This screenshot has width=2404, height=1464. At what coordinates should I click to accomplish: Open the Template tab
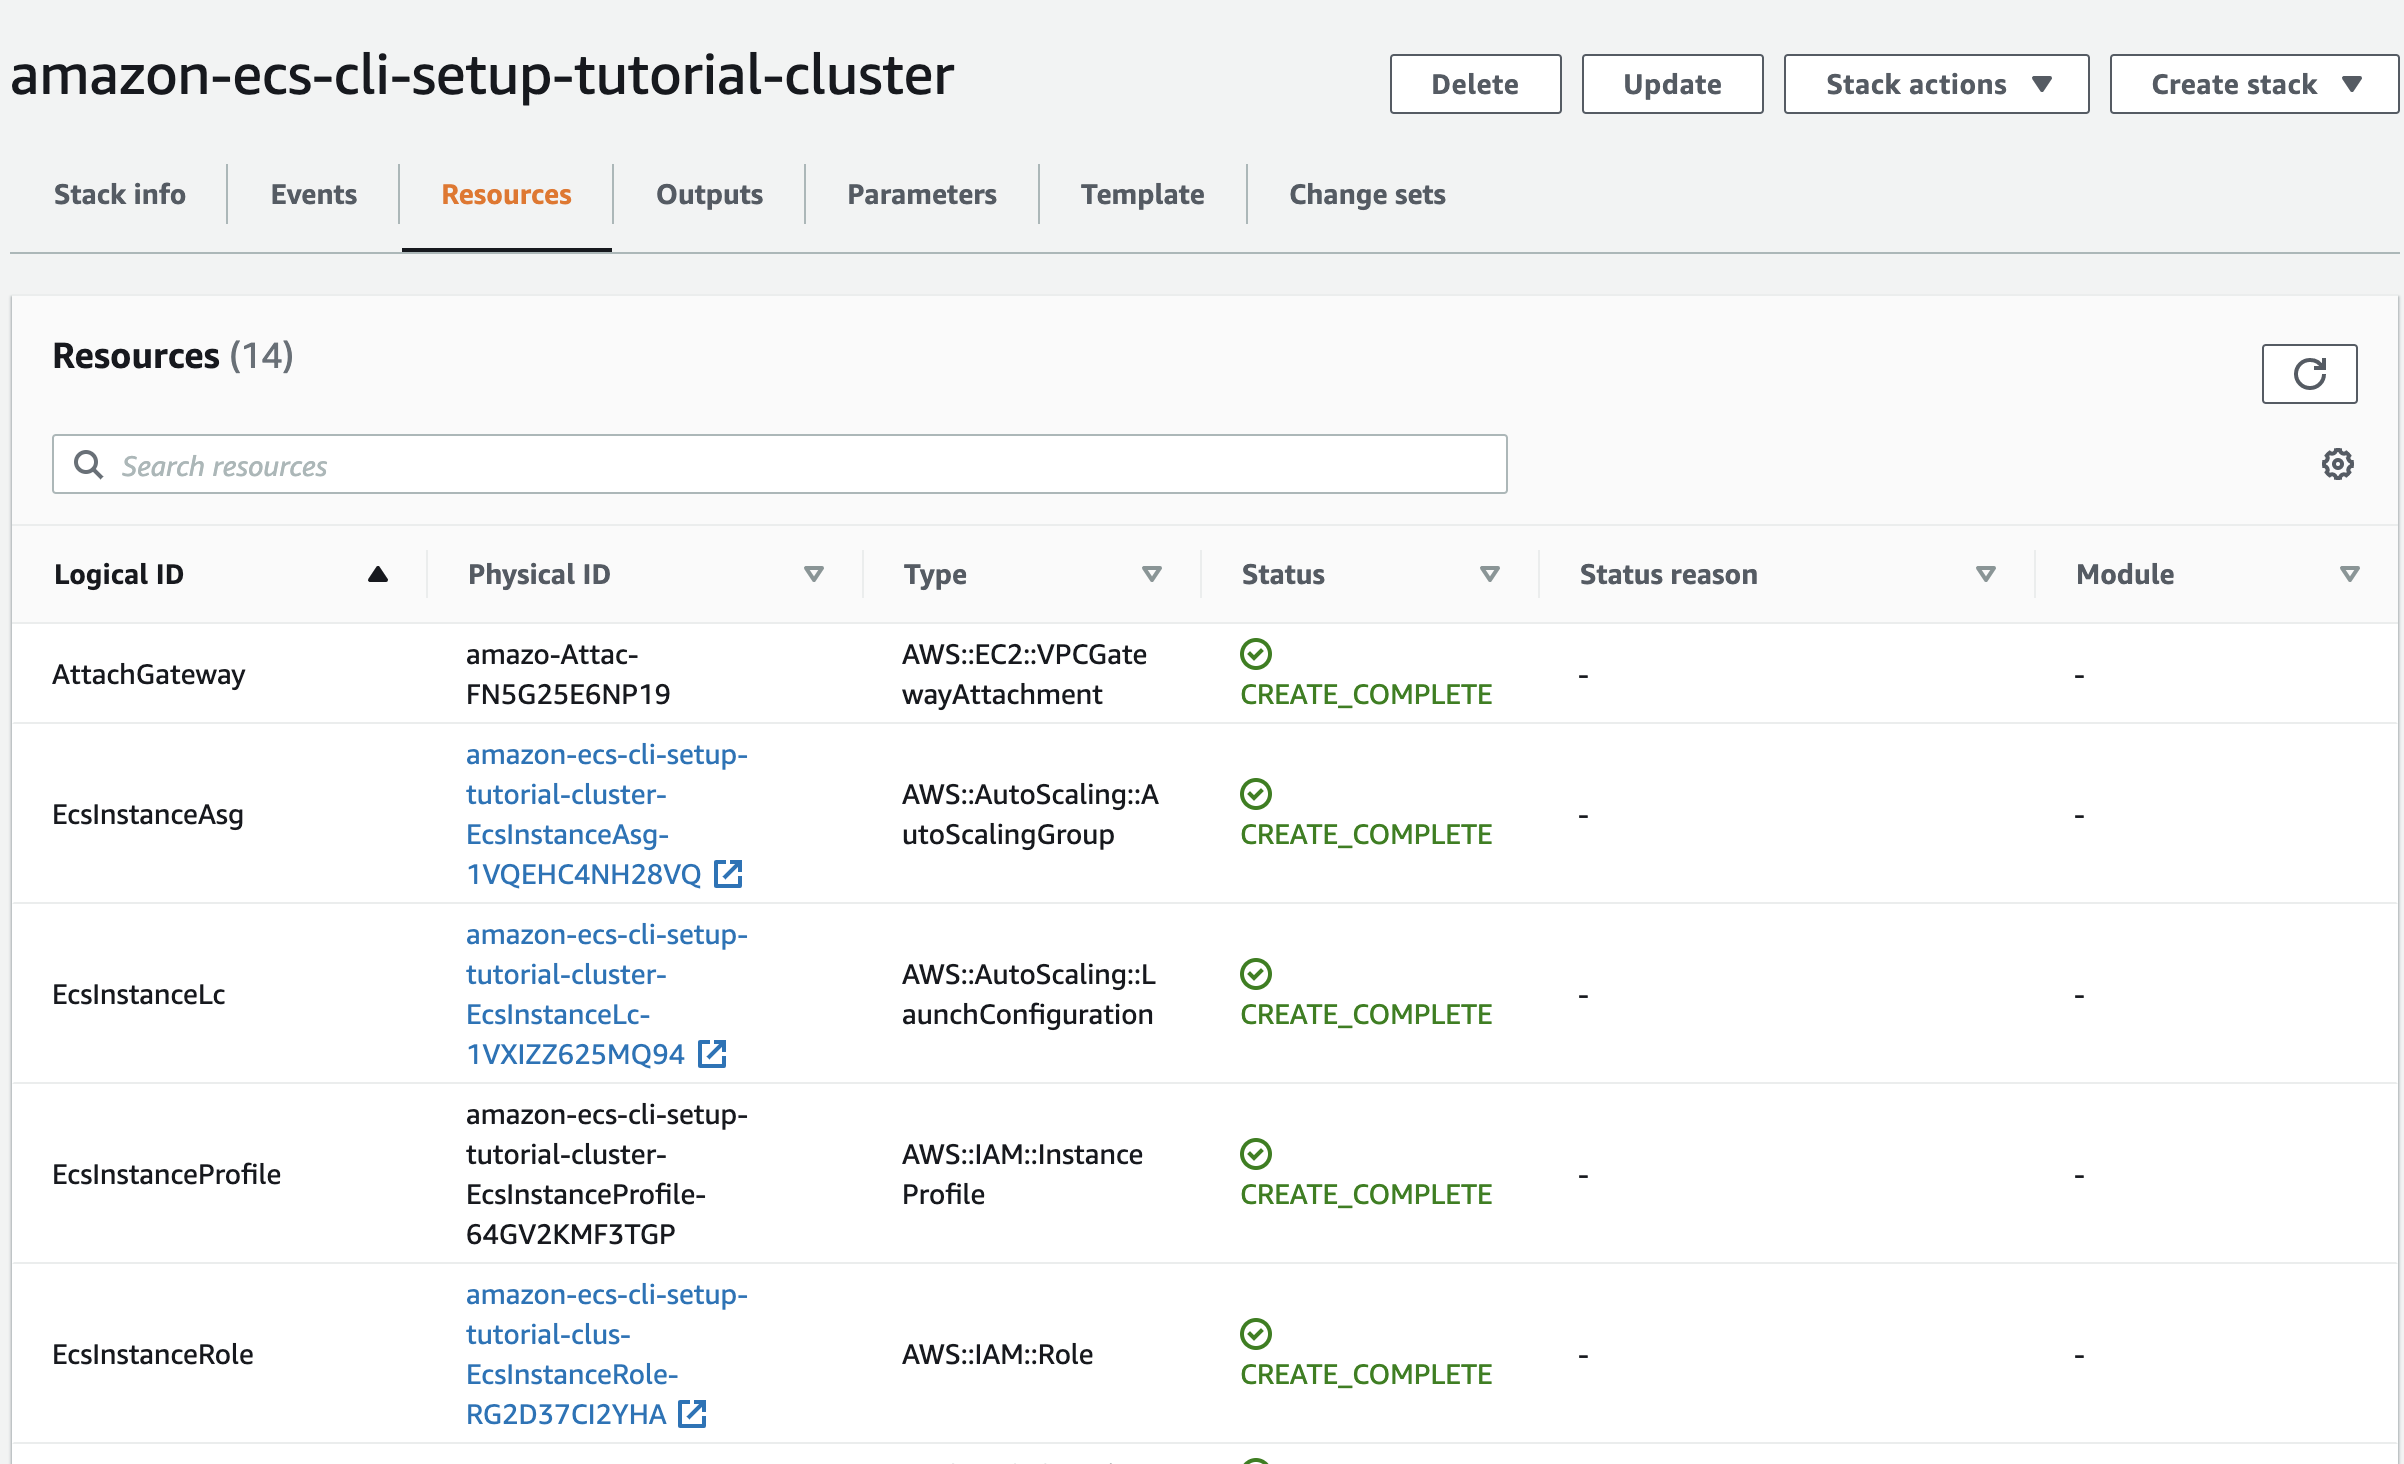click(1142, 194)
